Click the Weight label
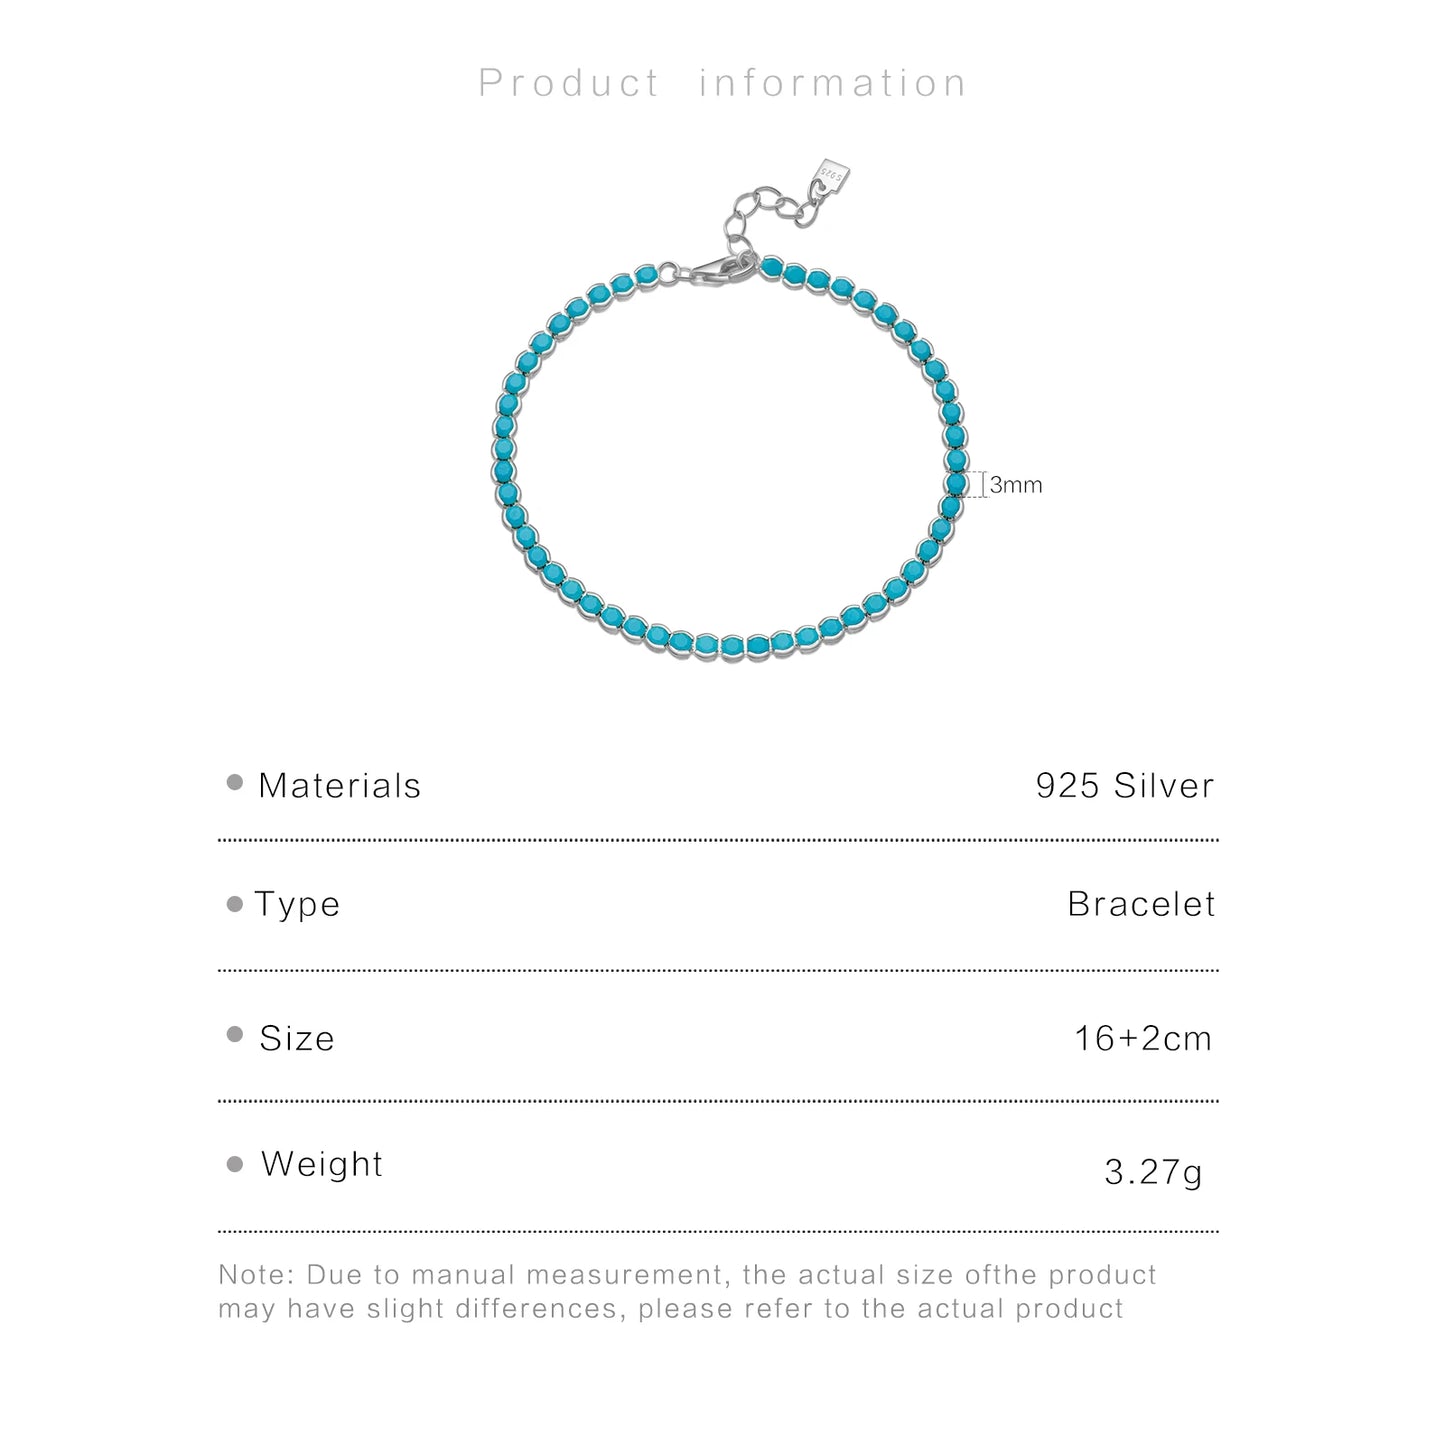Image resolution: width=1445 pixels, height=1445 pixels. (322, 1164)
